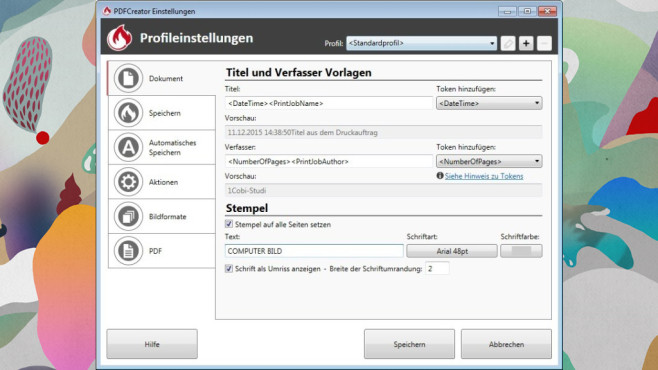This screenshot has height=370, width=658.
Task: Toggle 'Stempel auf alle Seiten setzen' checkbox
Action: (229, 224)
